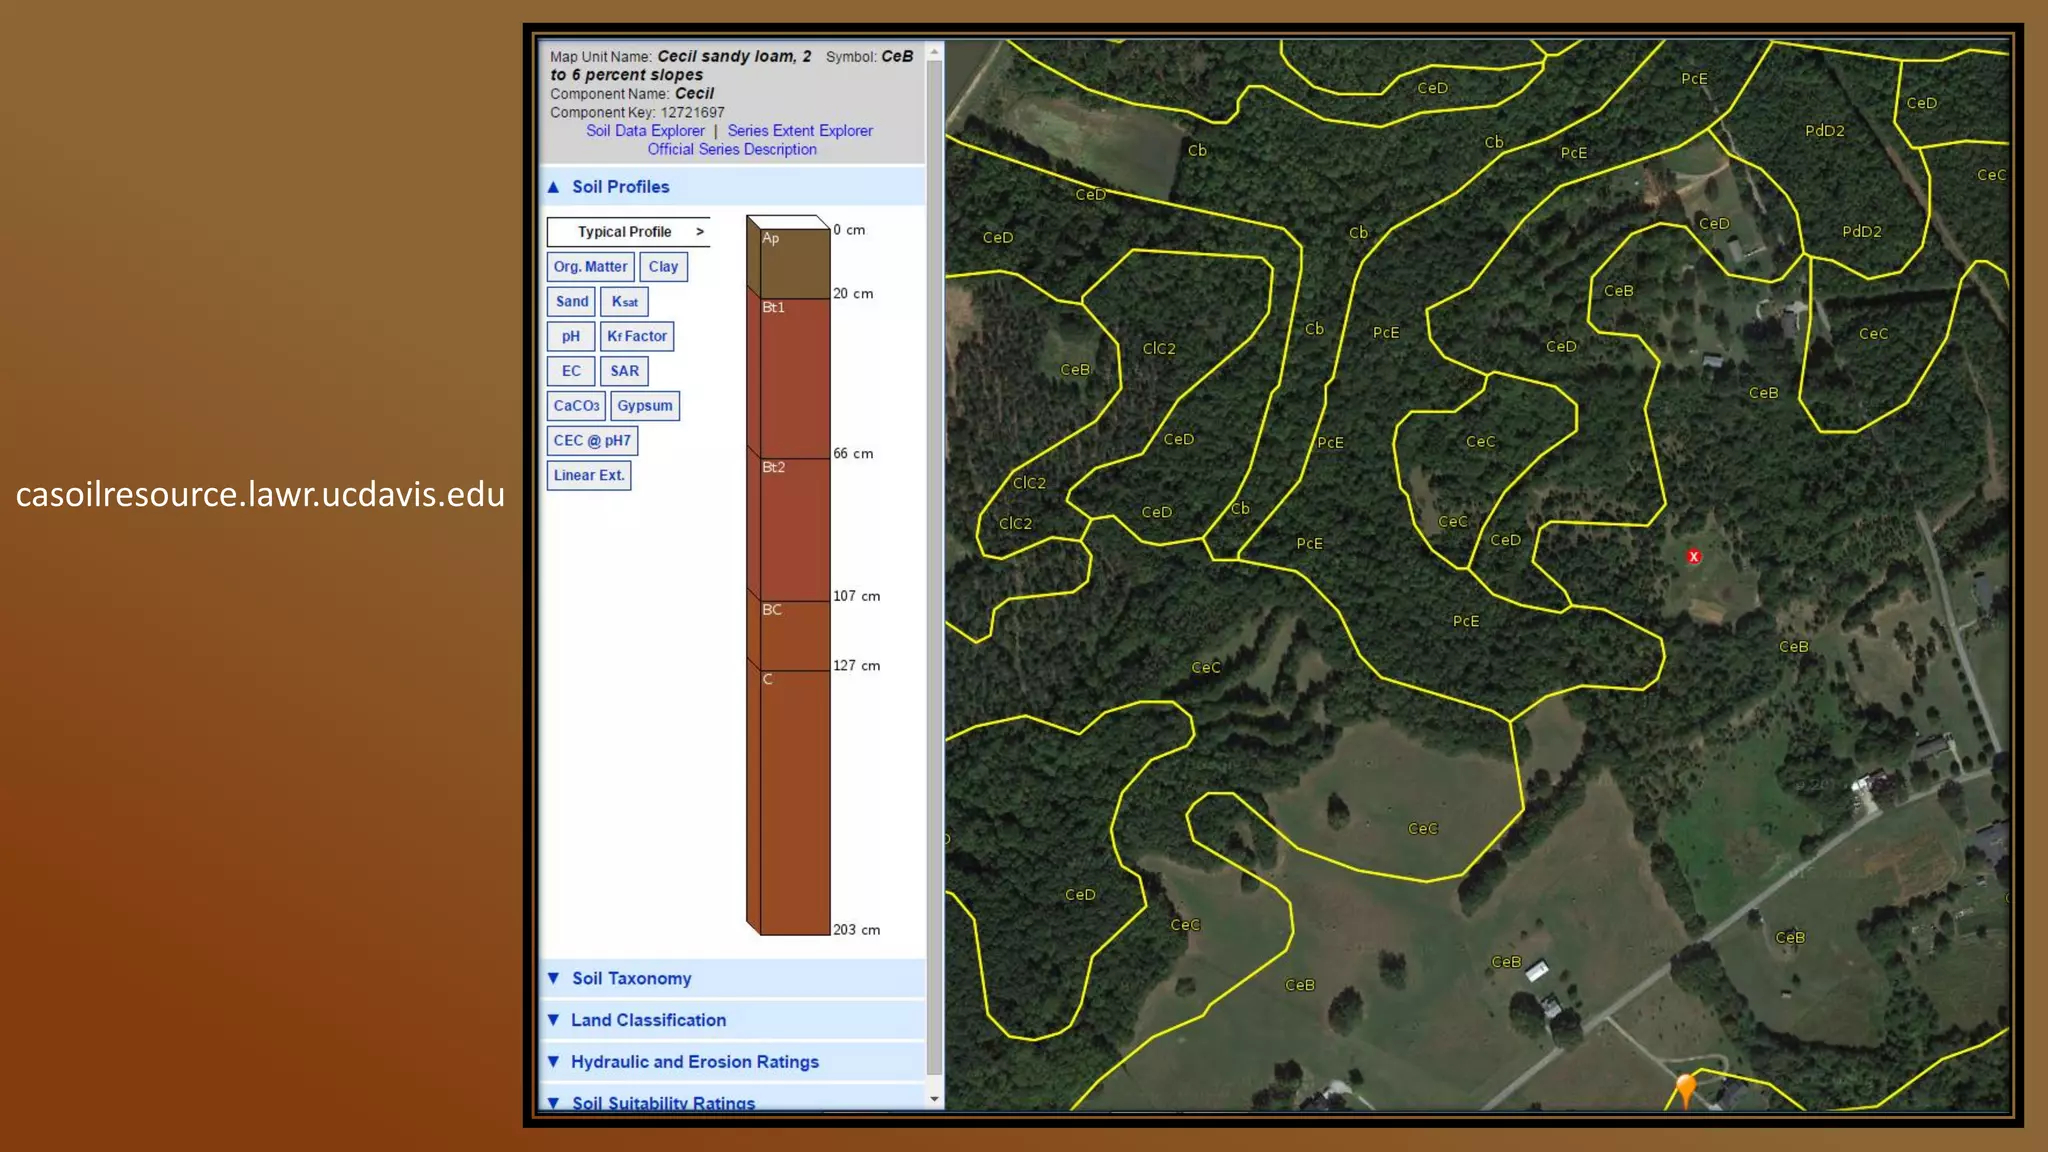Image resolution: width=2048 pixels, height=1152 pixels.
Task: Show the Sand profile
Action: click(571, 302)
